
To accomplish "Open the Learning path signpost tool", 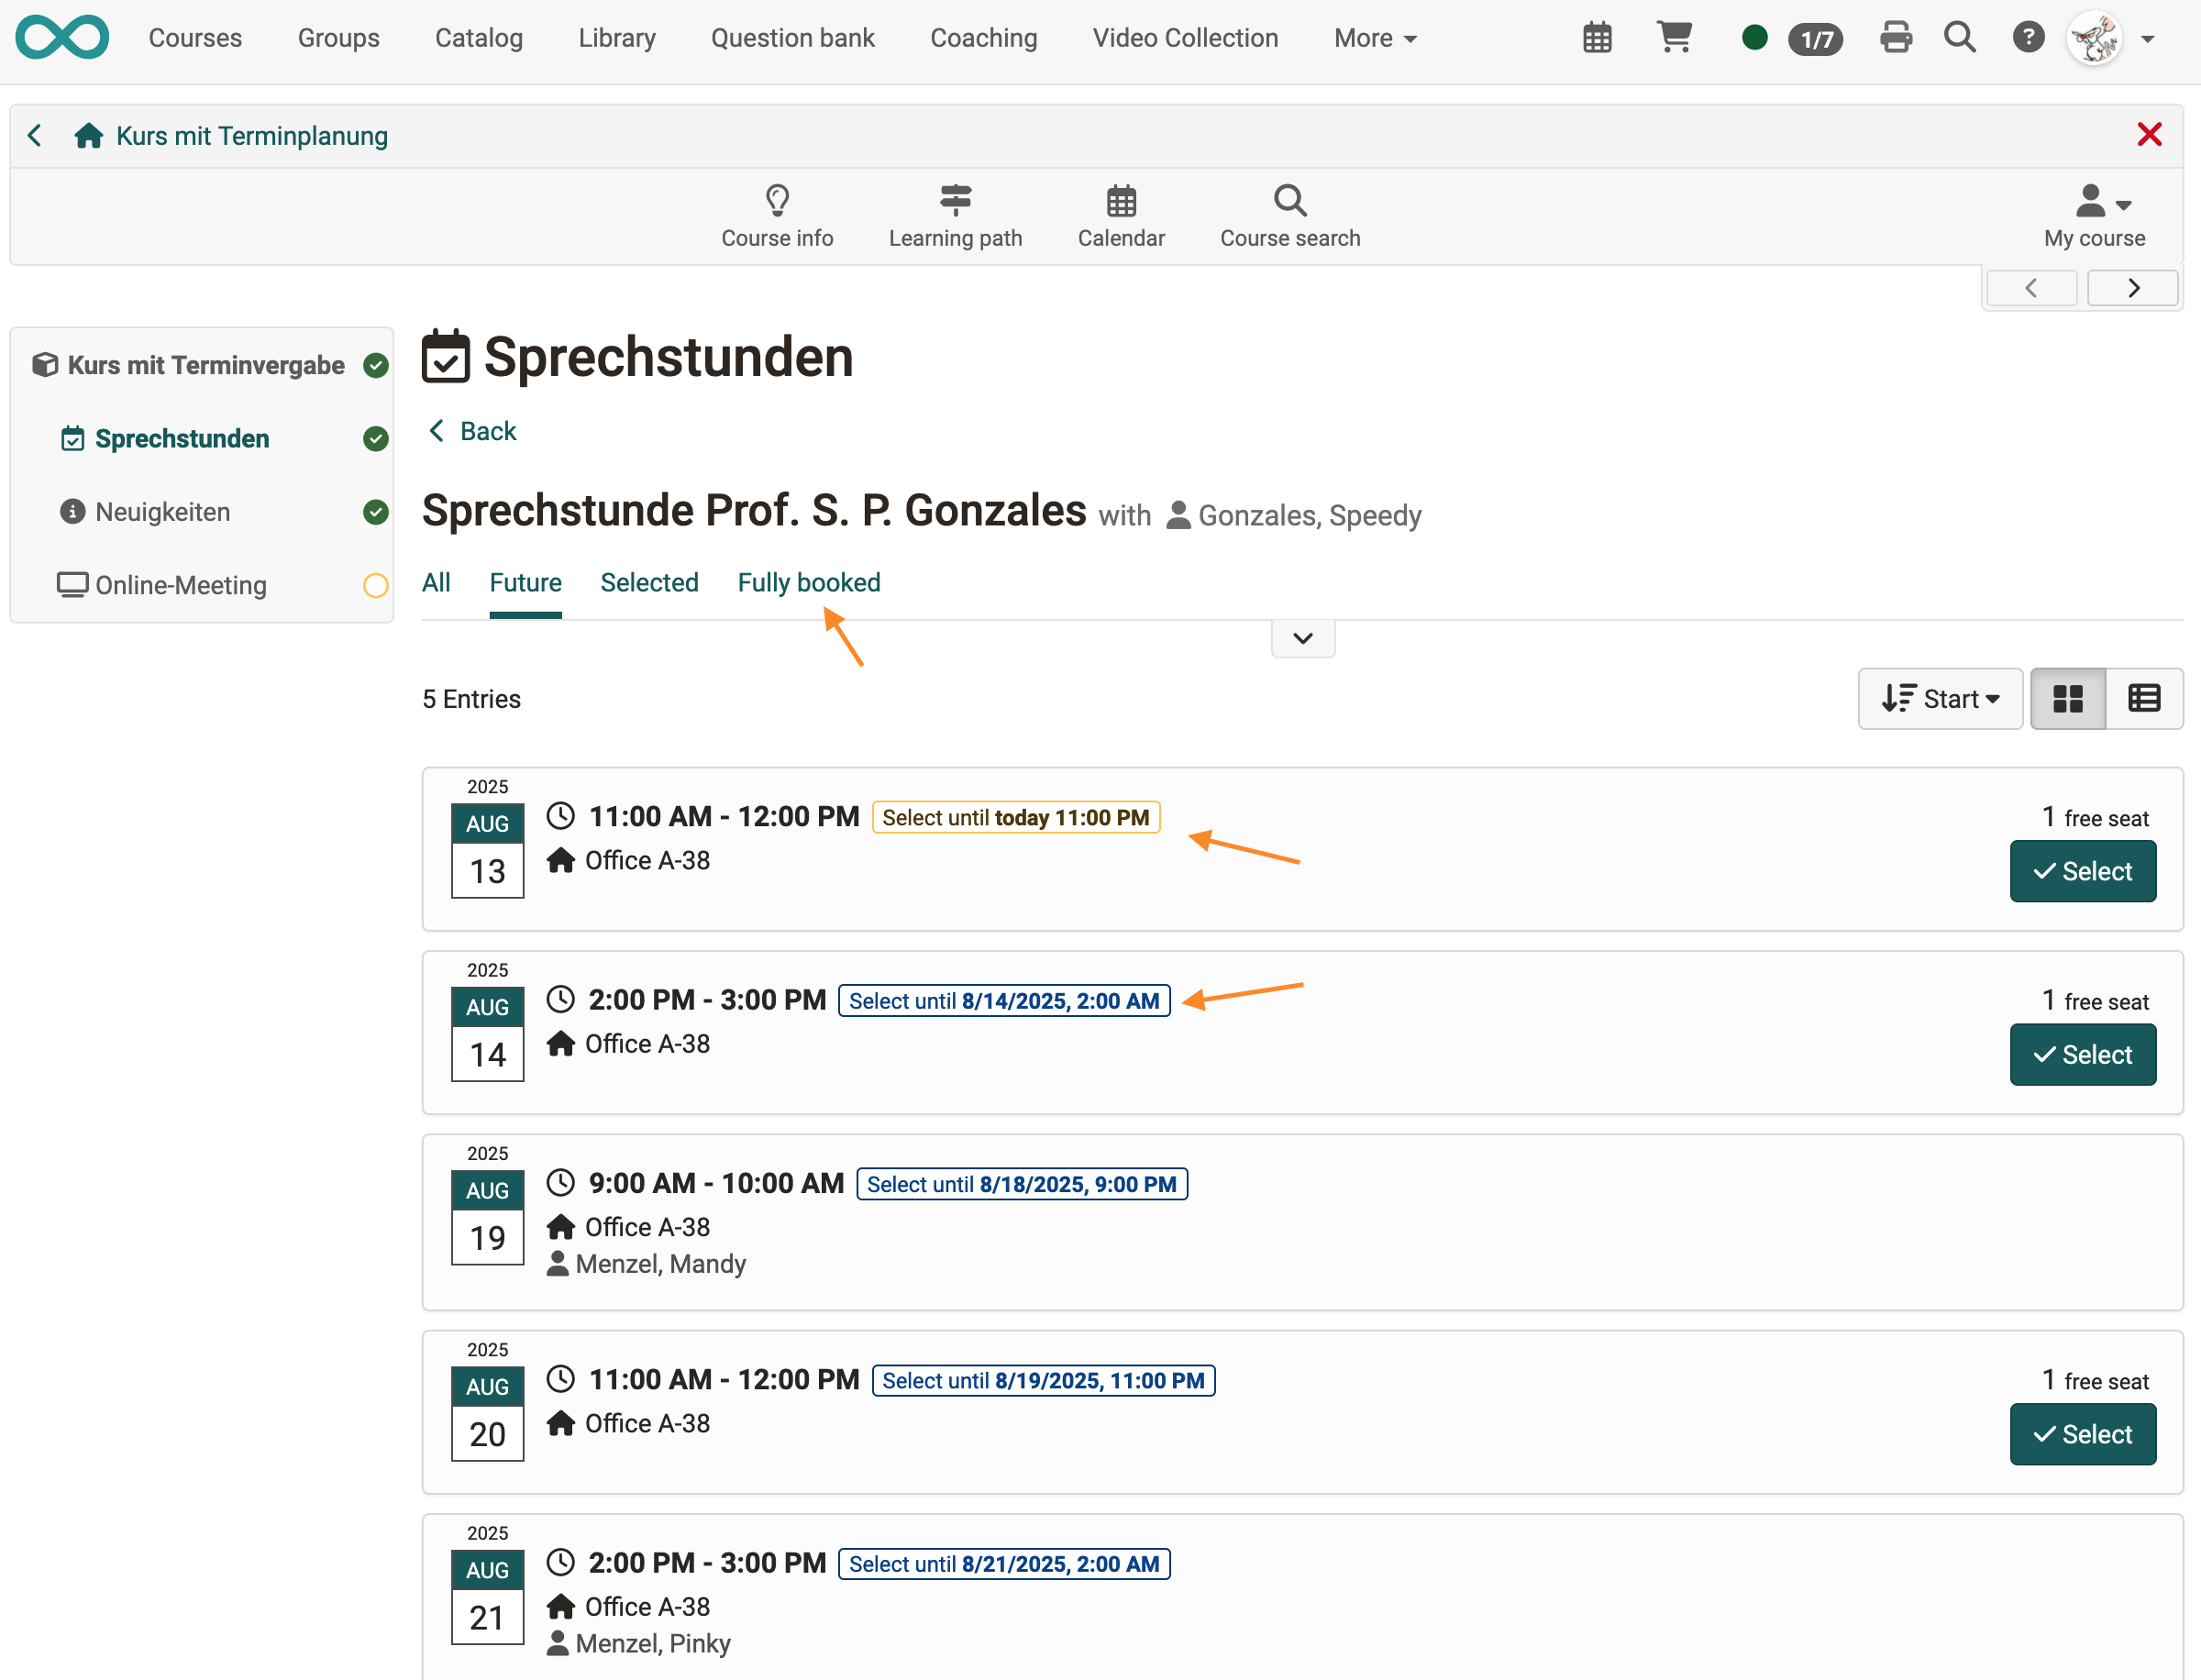I will (x=955, y=215).
